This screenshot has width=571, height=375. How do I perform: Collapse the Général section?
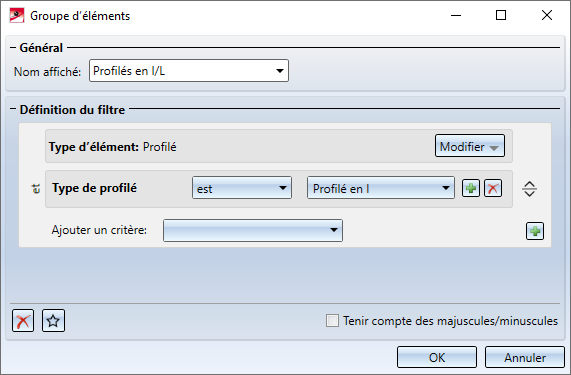pyautogui.click(x=13, y=48)
